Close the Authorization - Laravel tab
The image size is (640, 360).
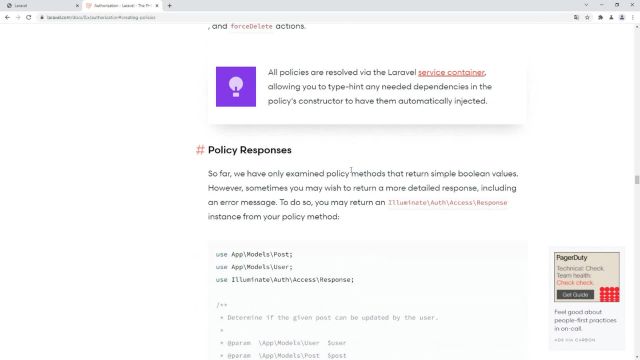click(x=157, y=6)
